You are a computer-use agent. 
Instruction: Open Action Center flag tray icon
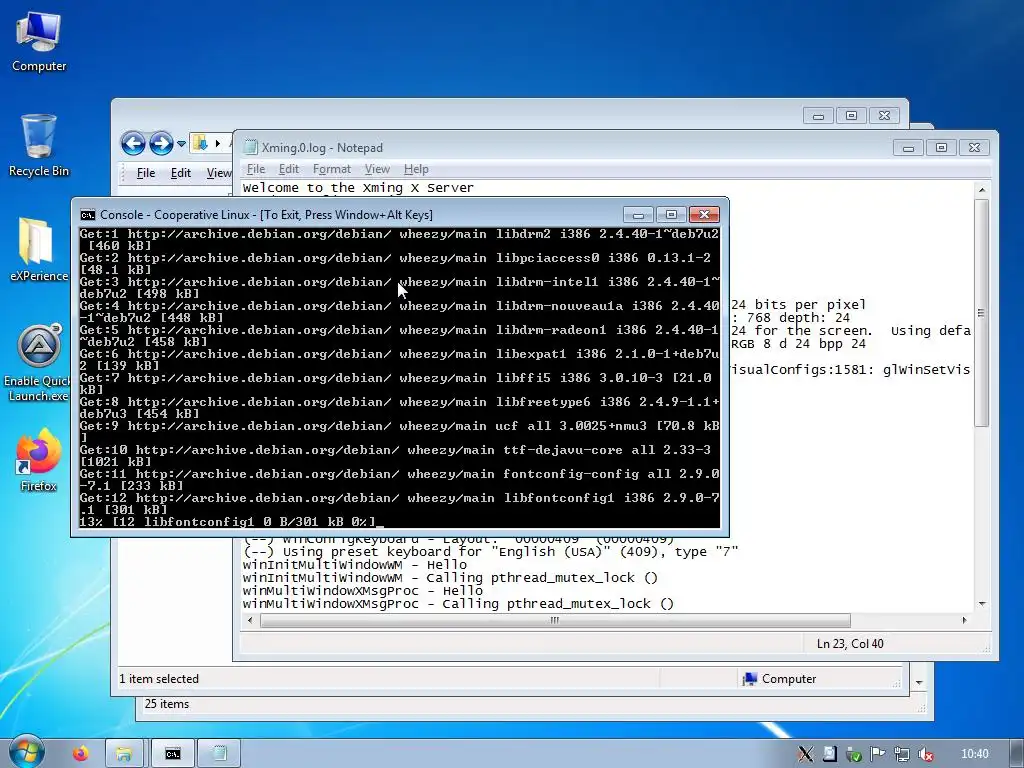[x=878, y=754]
